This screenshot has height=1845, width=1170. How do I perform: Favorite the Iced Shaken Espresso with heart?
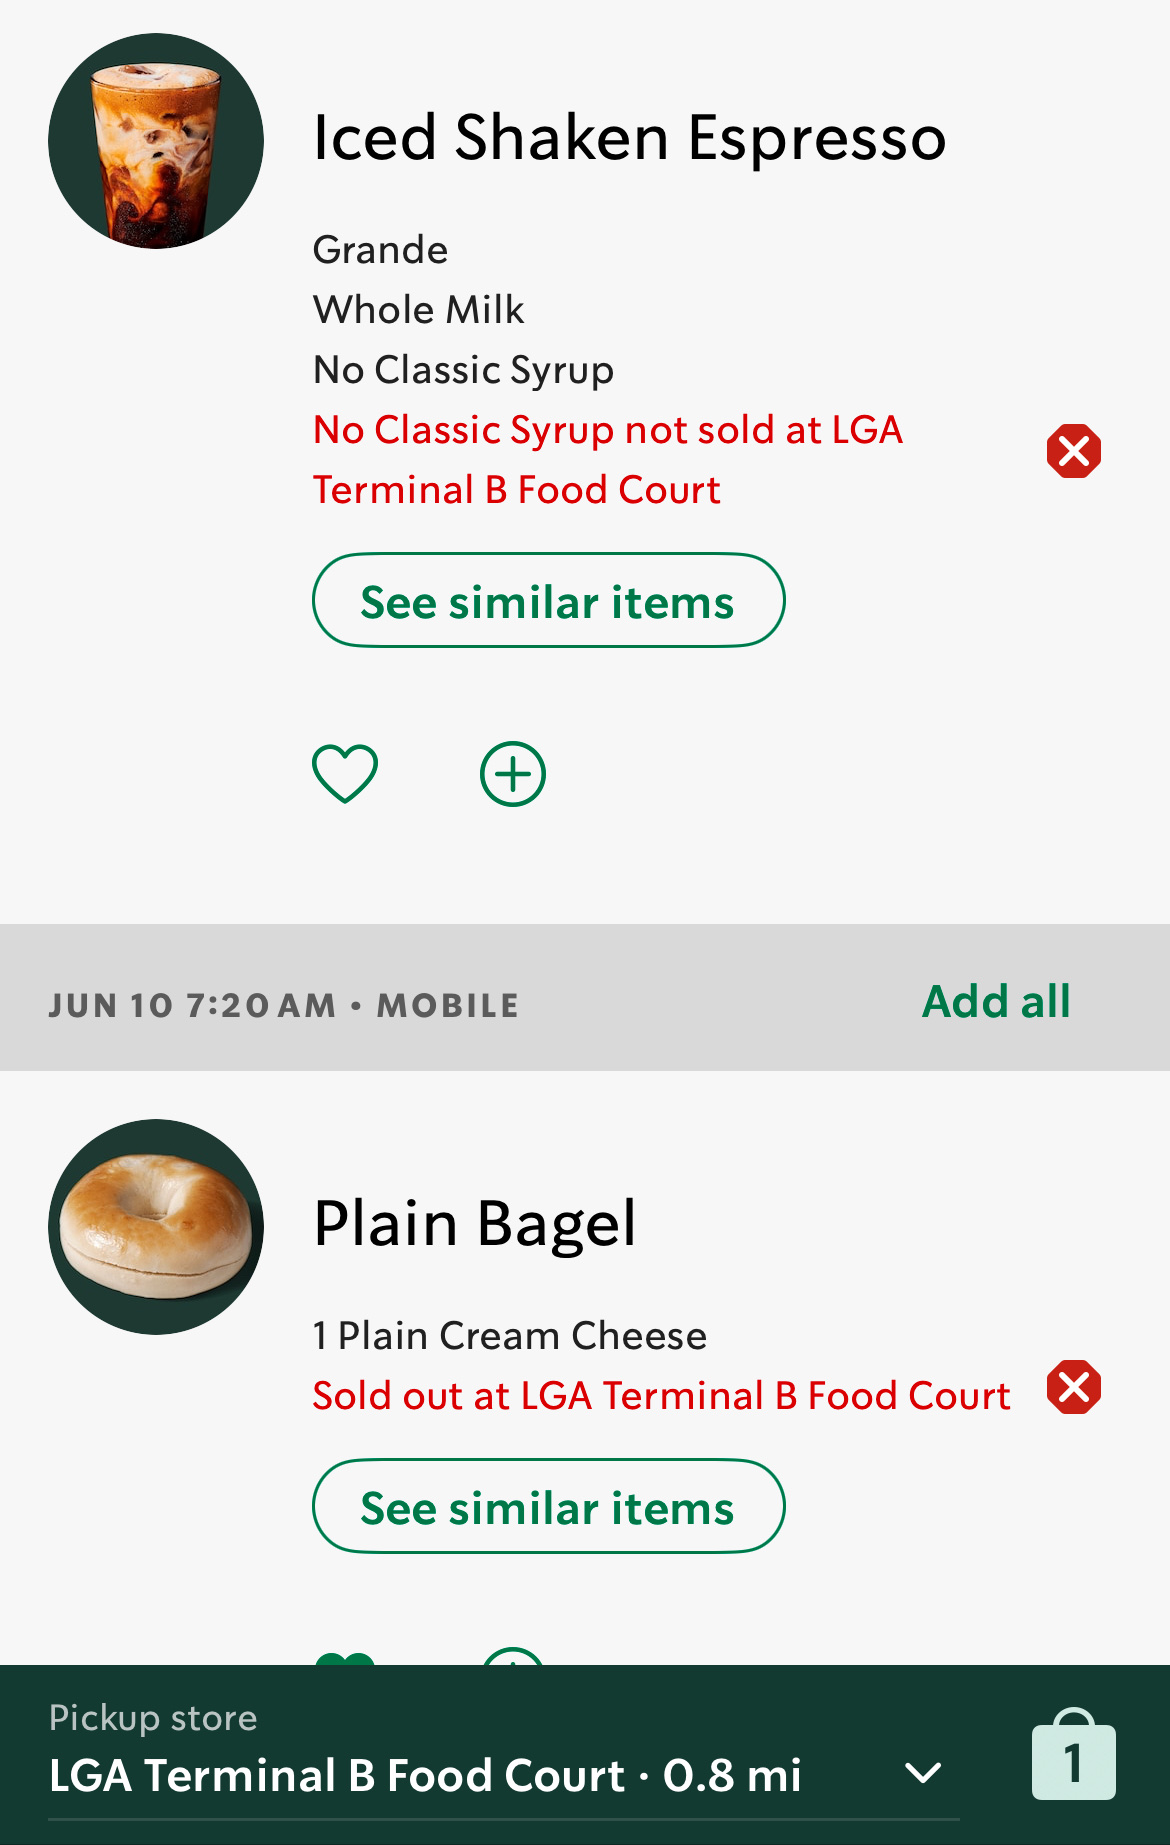pos(345,774)
